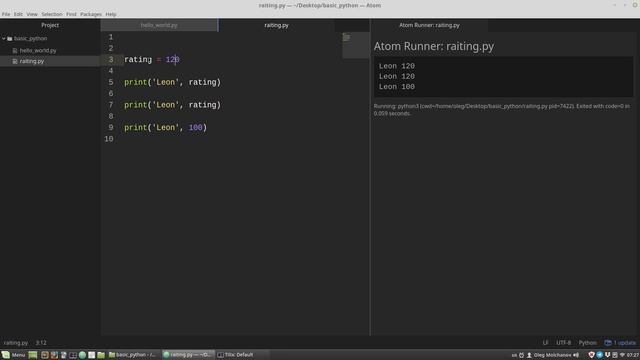Image resolution: width=640 pixels, height=360 pixels.
Task: Click the Mint logo icon on taskbar
Action: click(x=6, y=355)
